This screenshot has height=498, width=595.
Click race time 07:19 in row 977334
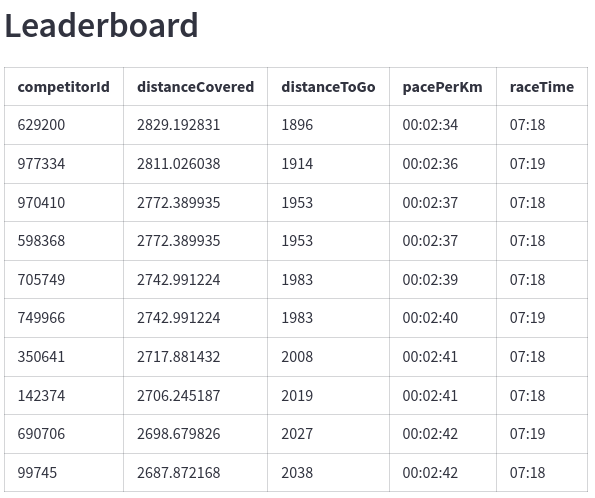527,164
